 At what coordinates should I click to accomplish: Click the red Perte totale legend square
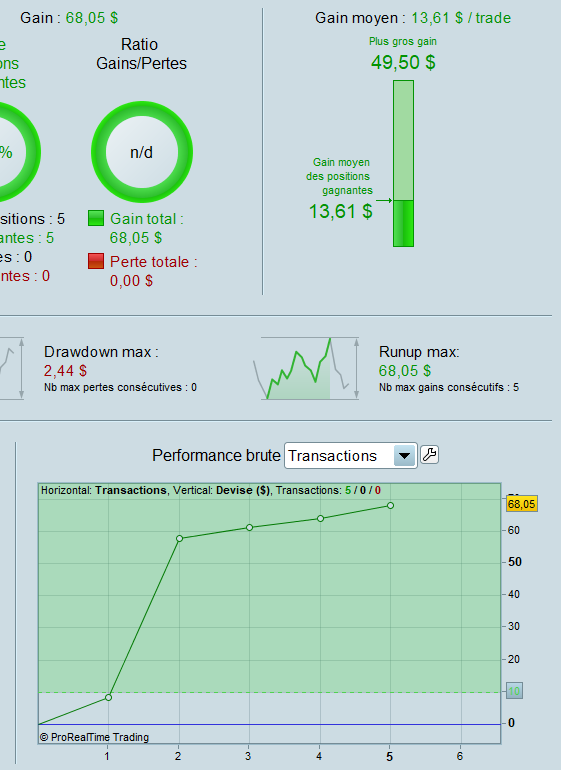pyautogui.click(x=96, y=261)
